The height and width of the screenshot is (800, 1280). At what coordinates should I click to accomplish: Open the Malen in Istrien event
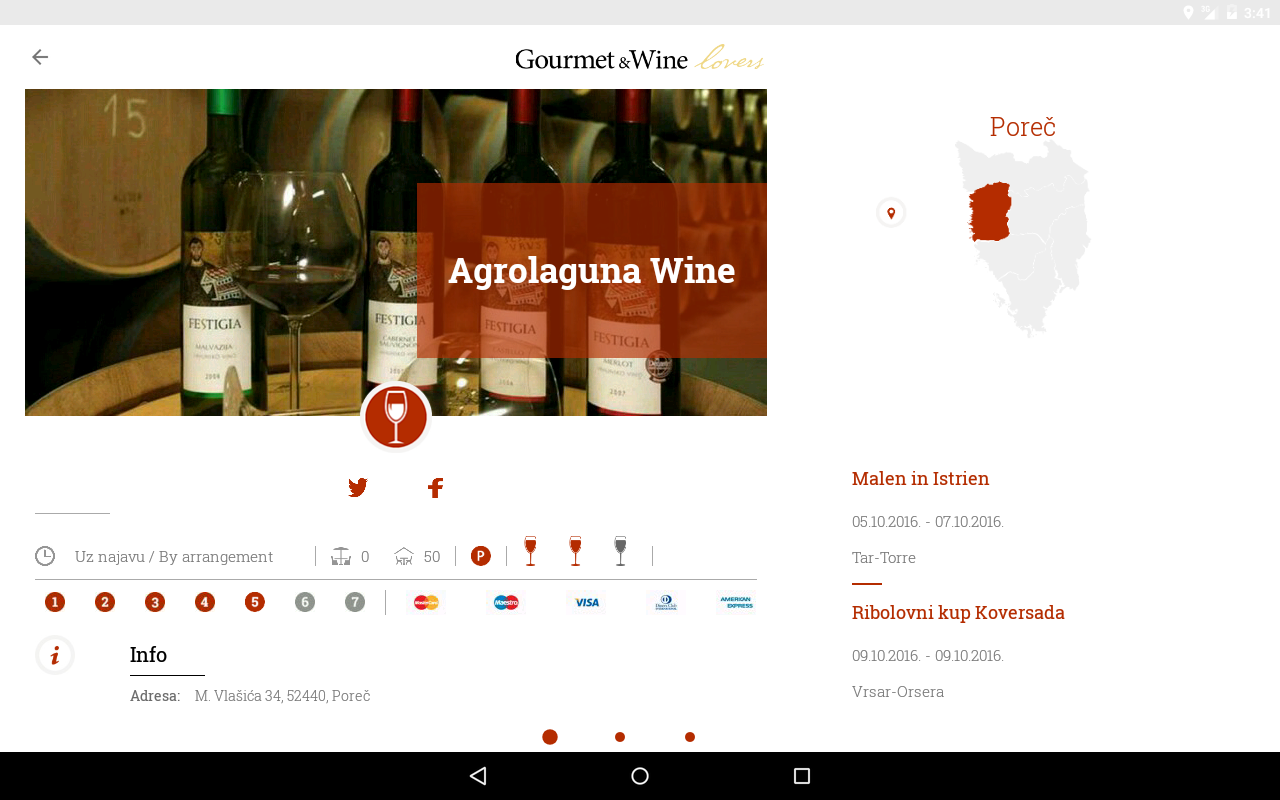click(920, 478)
